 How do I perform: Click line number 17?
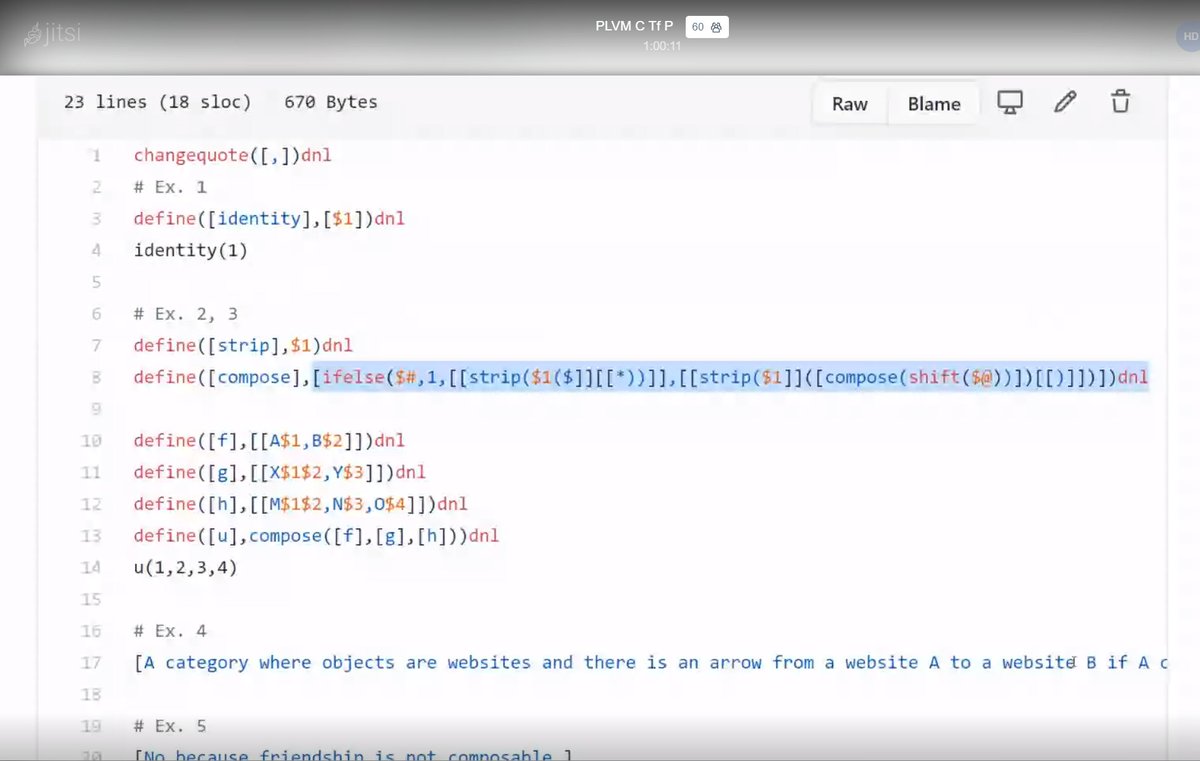point(92,662)
